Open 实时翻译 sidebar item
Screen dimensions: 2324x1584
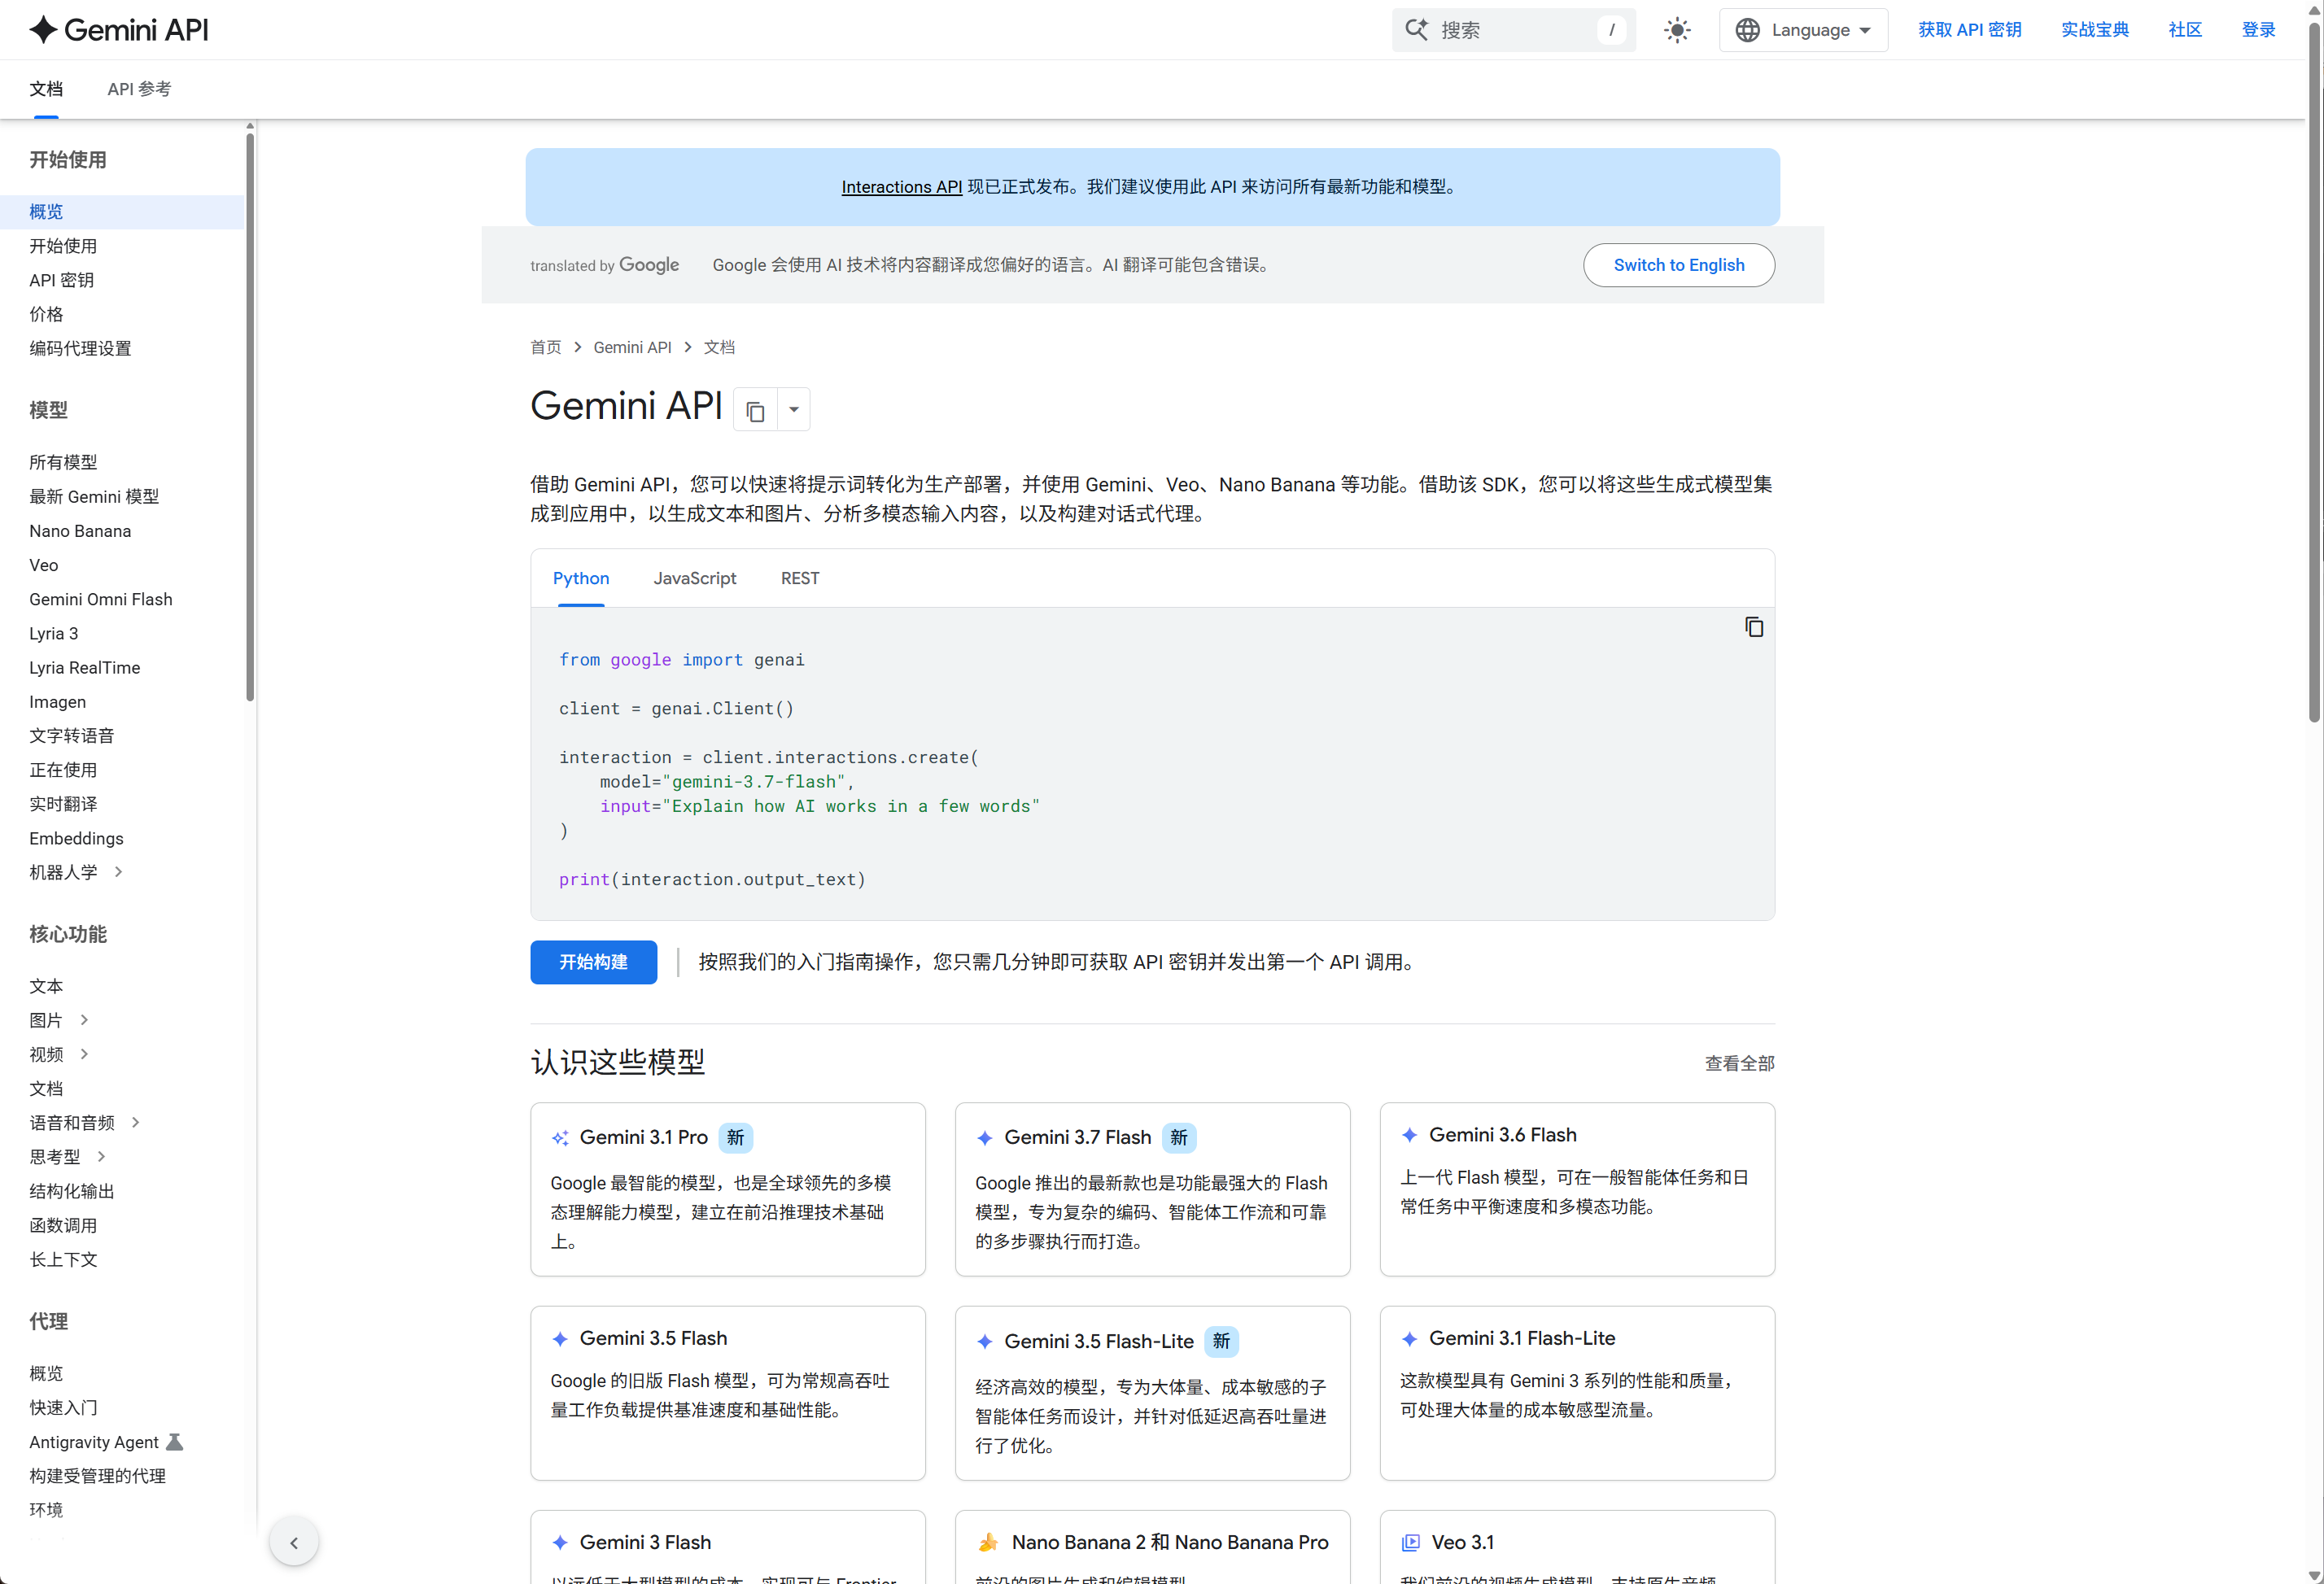63,804
